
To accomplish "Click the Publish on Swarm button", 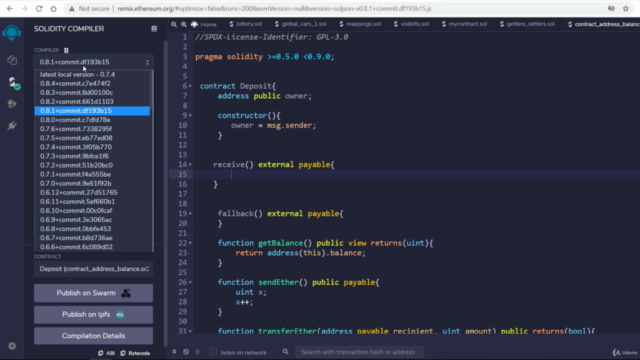I will (x=93, y=293).
